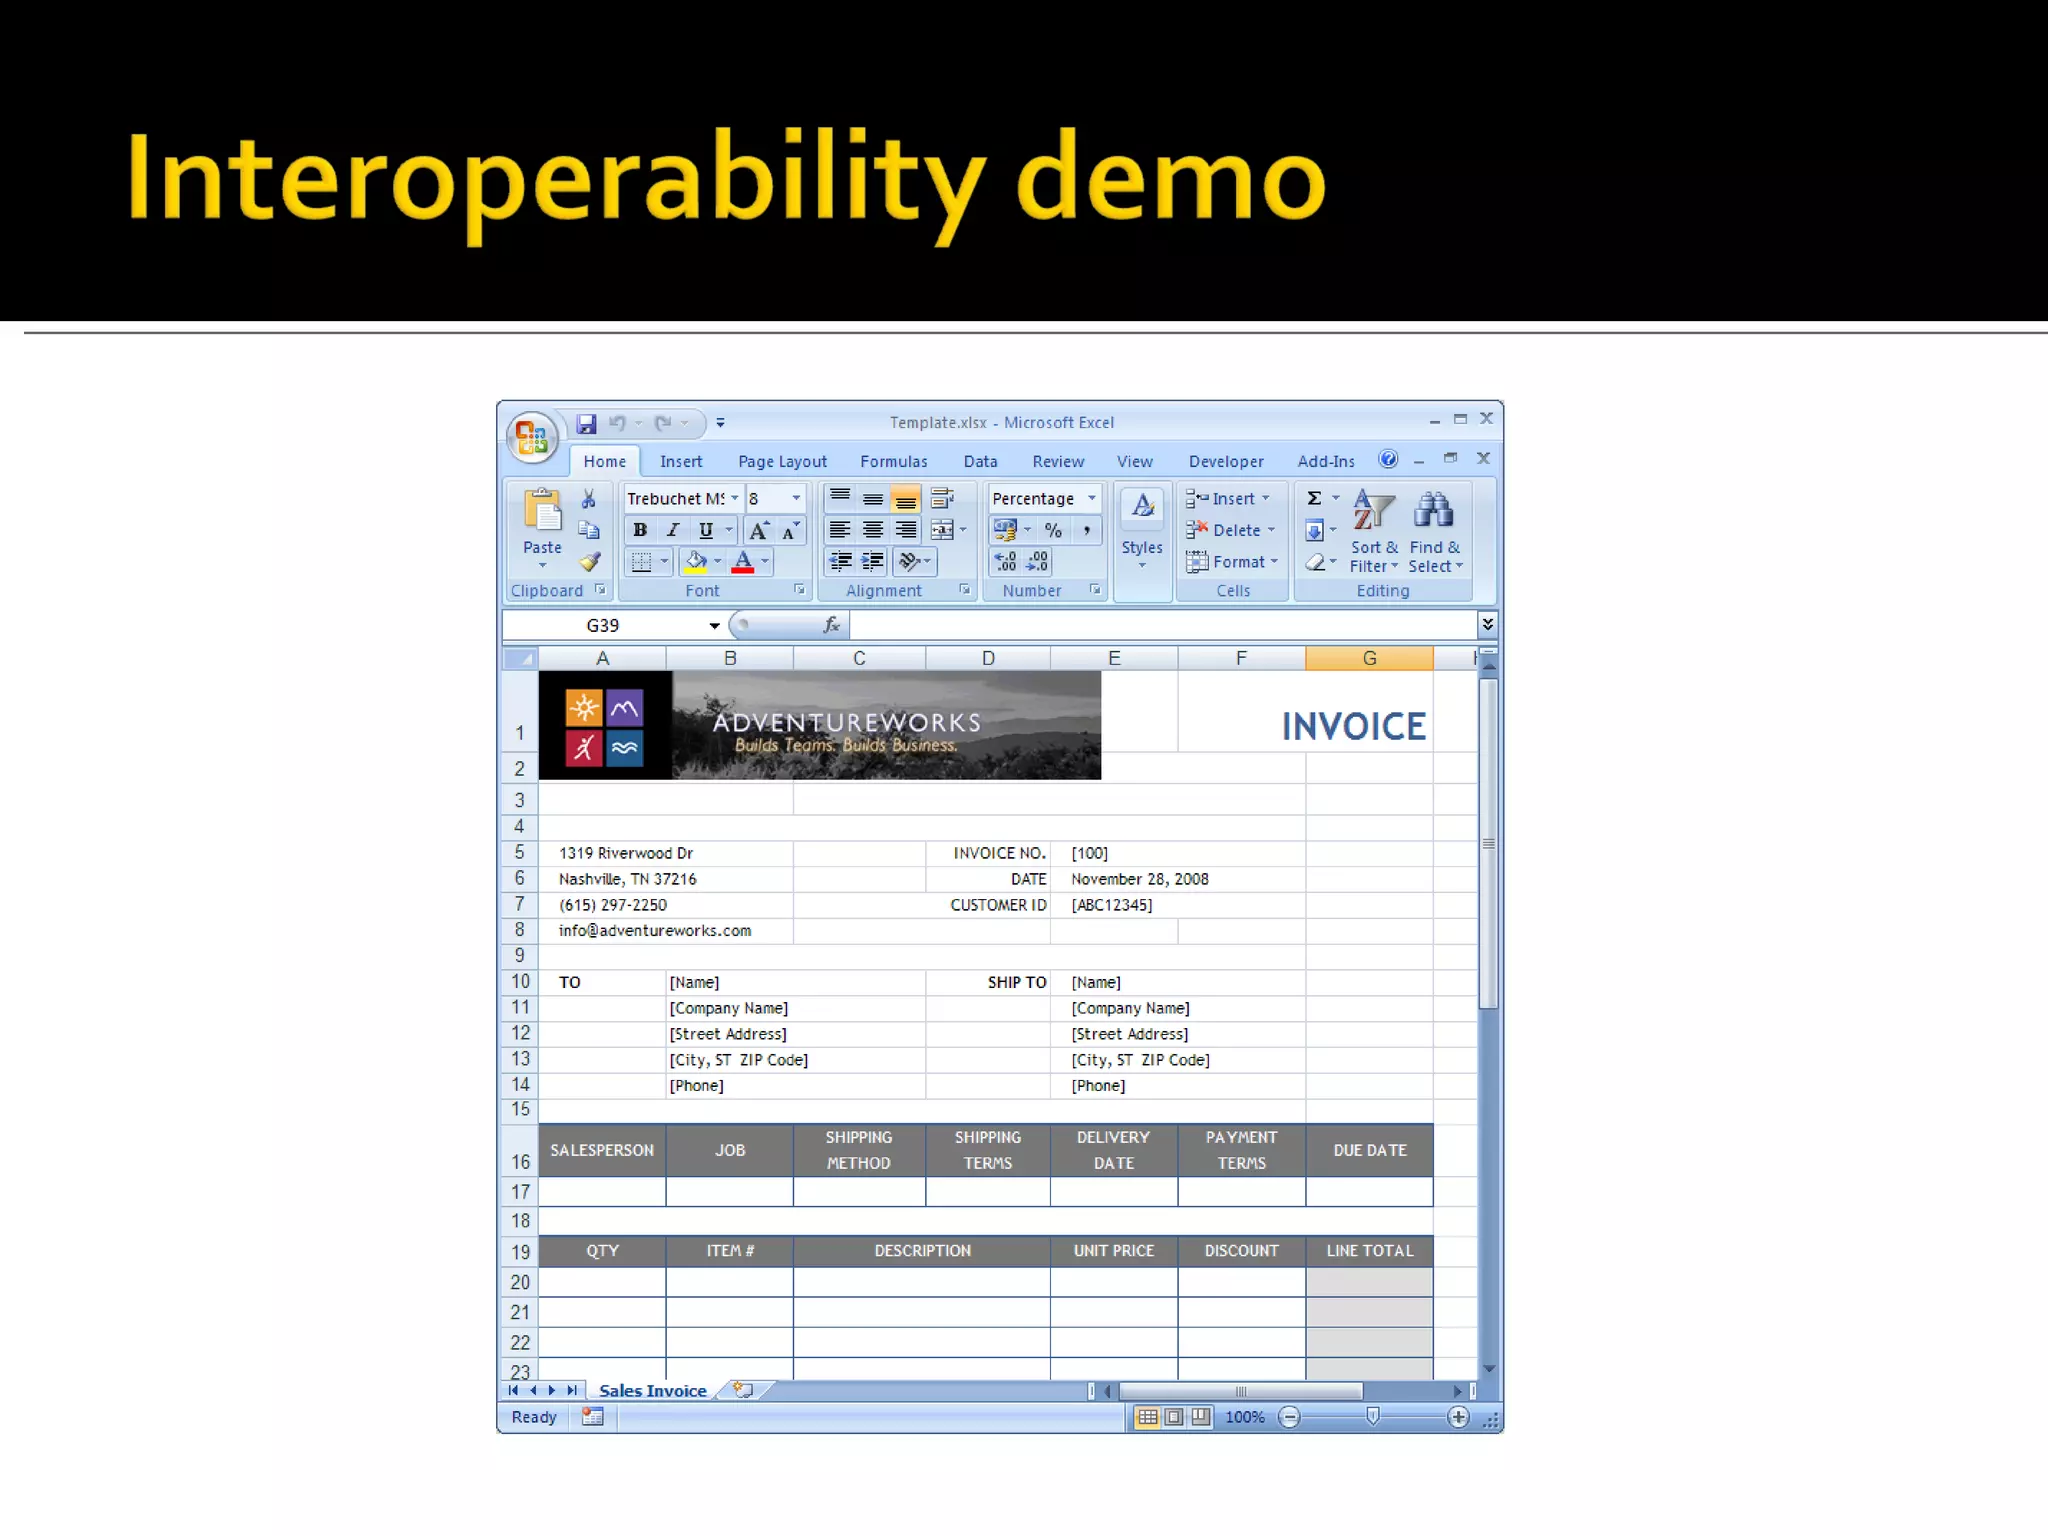The height and width of the screenshot is (1536, 2048).
Task: Click the zoom slider handle
Action: (x=1373, y=1417)
